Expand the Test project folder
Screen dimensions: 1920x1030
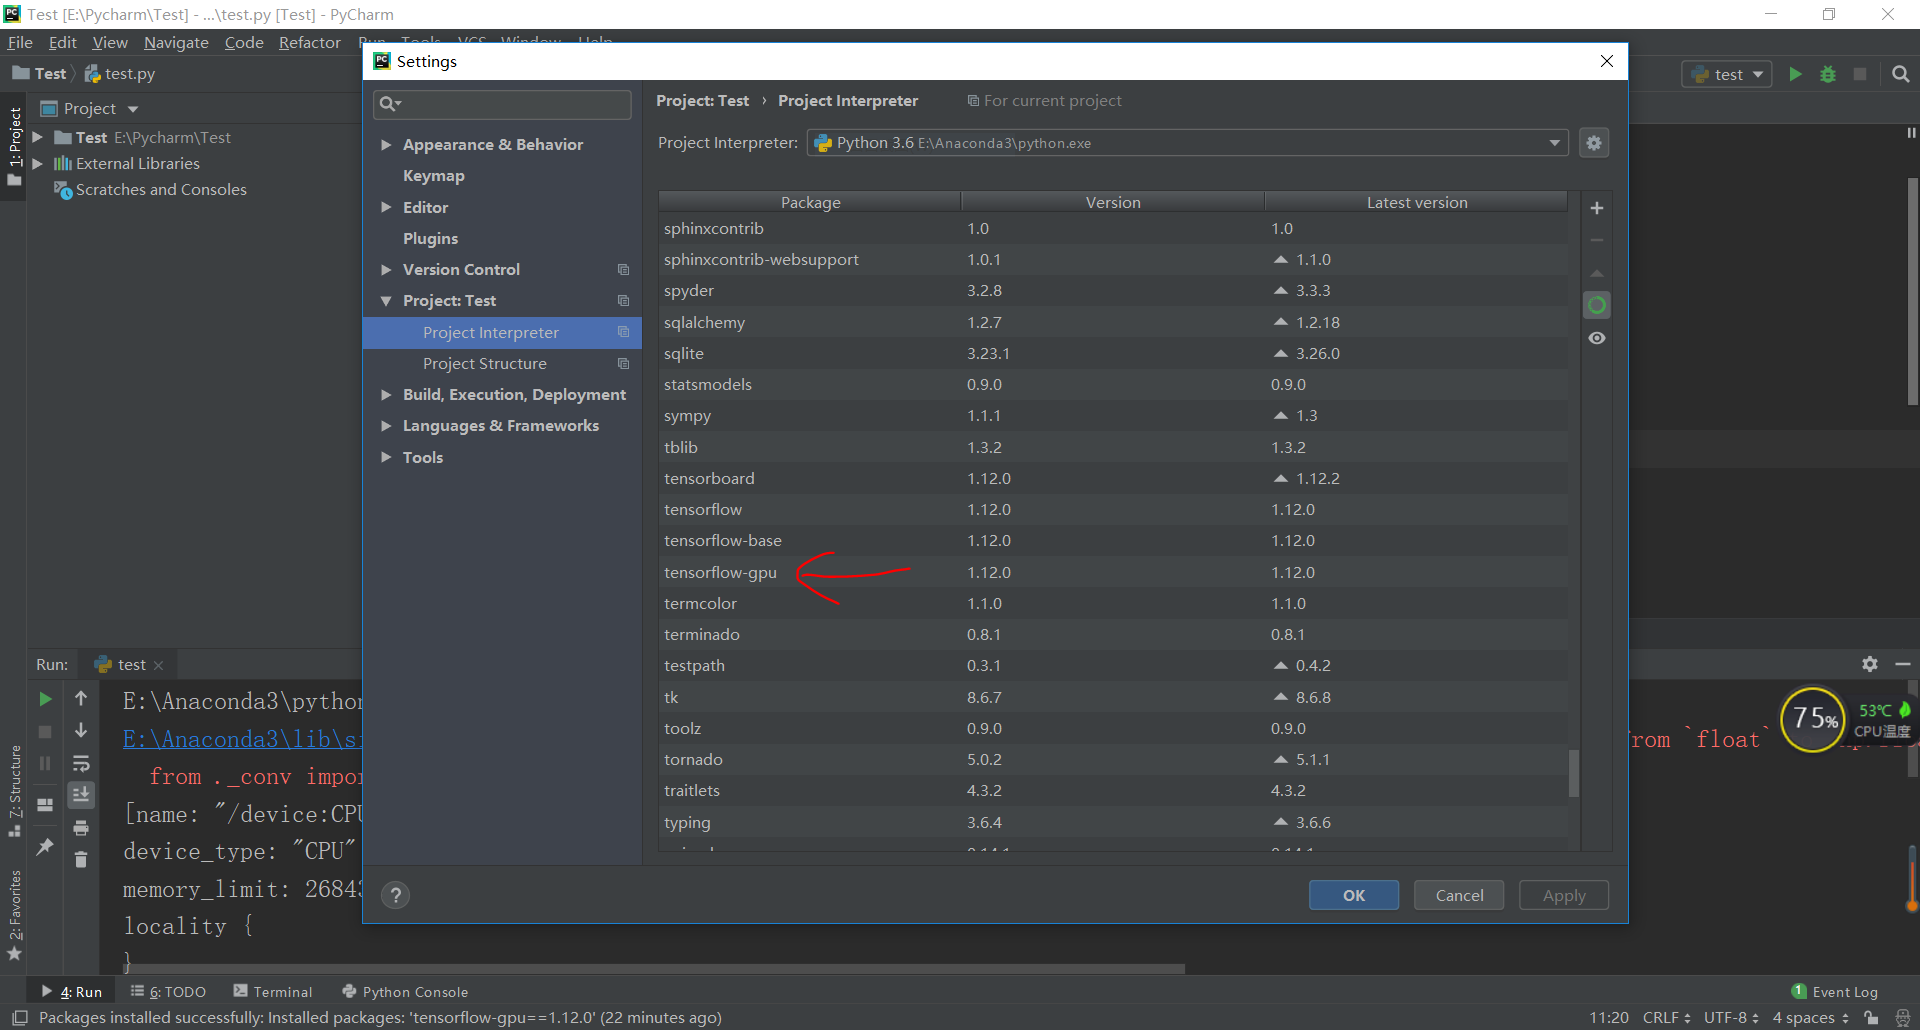pyautogui.click(x=38, y=137)
